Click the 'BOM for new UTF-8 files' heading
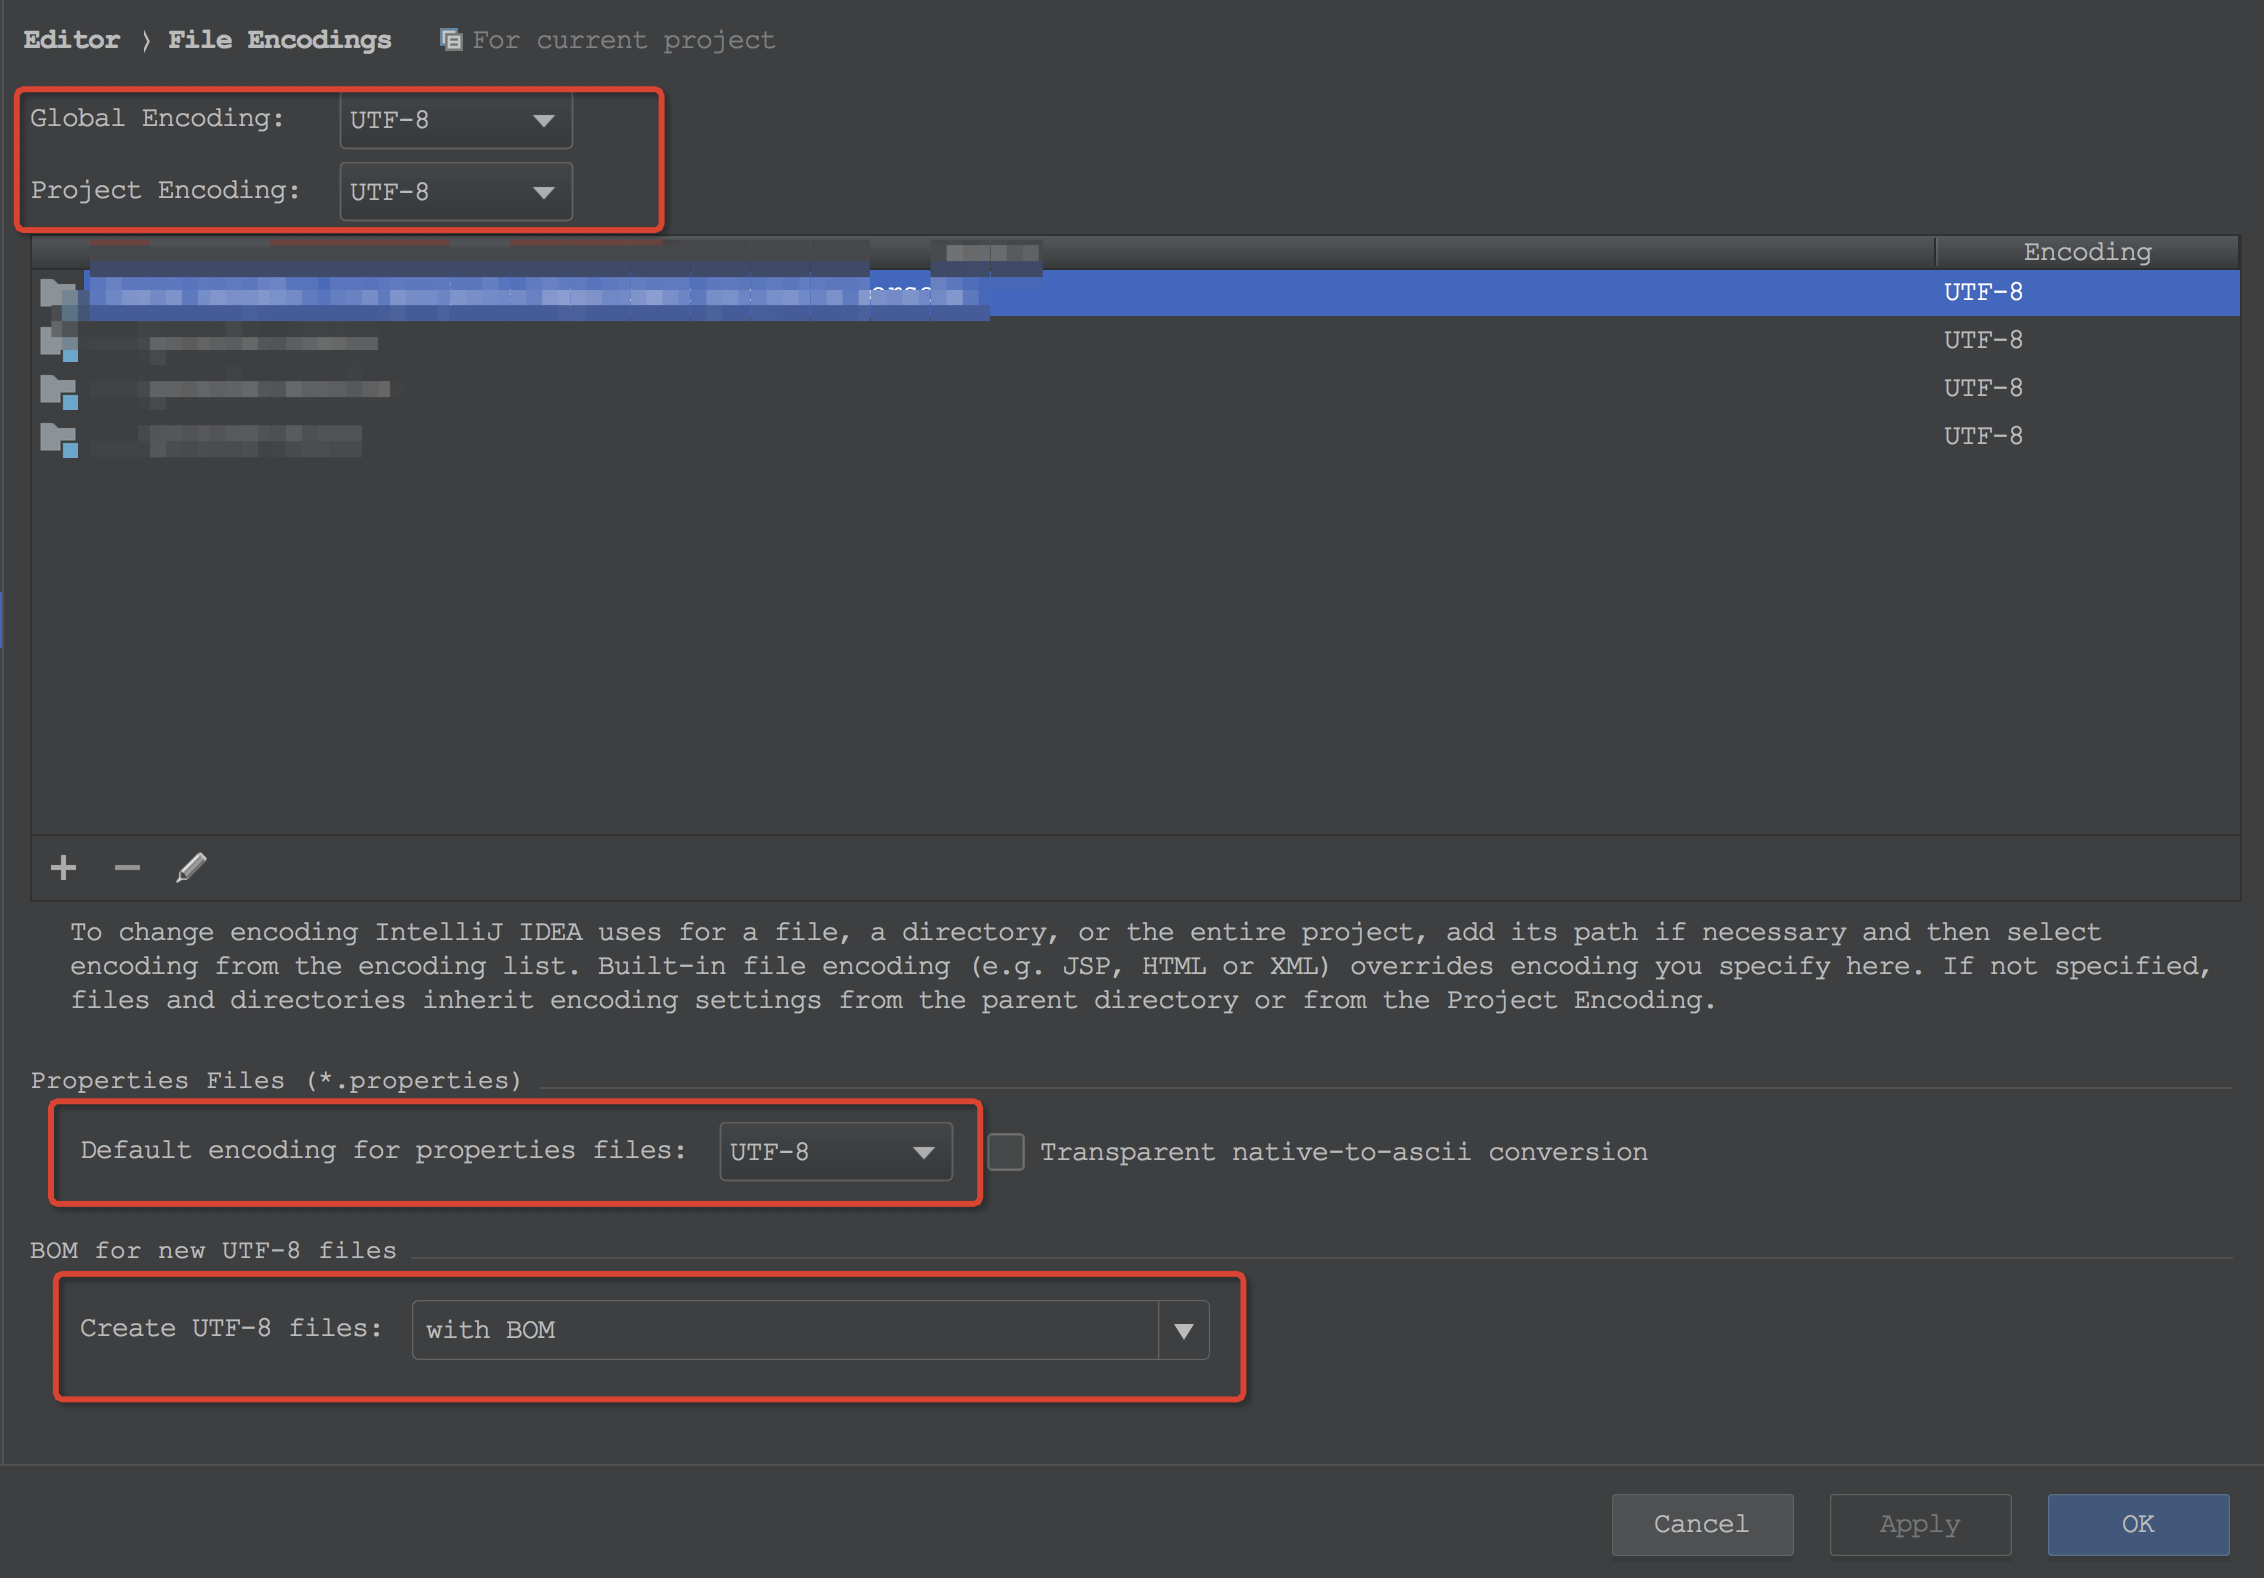The image size is (2264, 1578). (213, 1250)
